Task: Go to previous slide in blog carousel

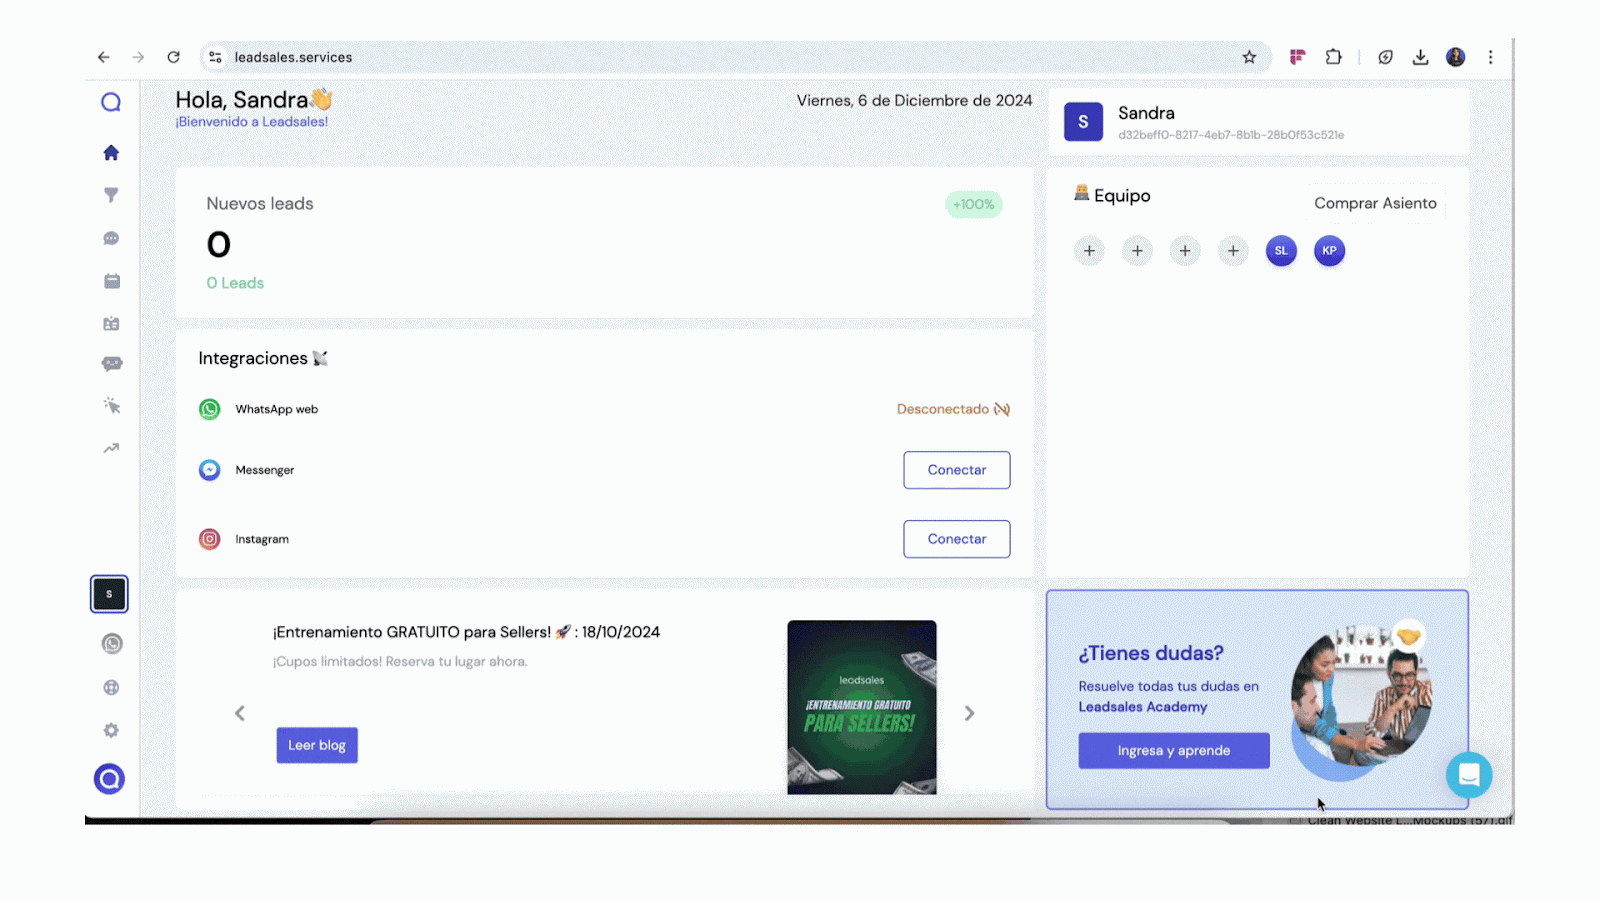Action: pyautogui.click(x=240, y=713)
